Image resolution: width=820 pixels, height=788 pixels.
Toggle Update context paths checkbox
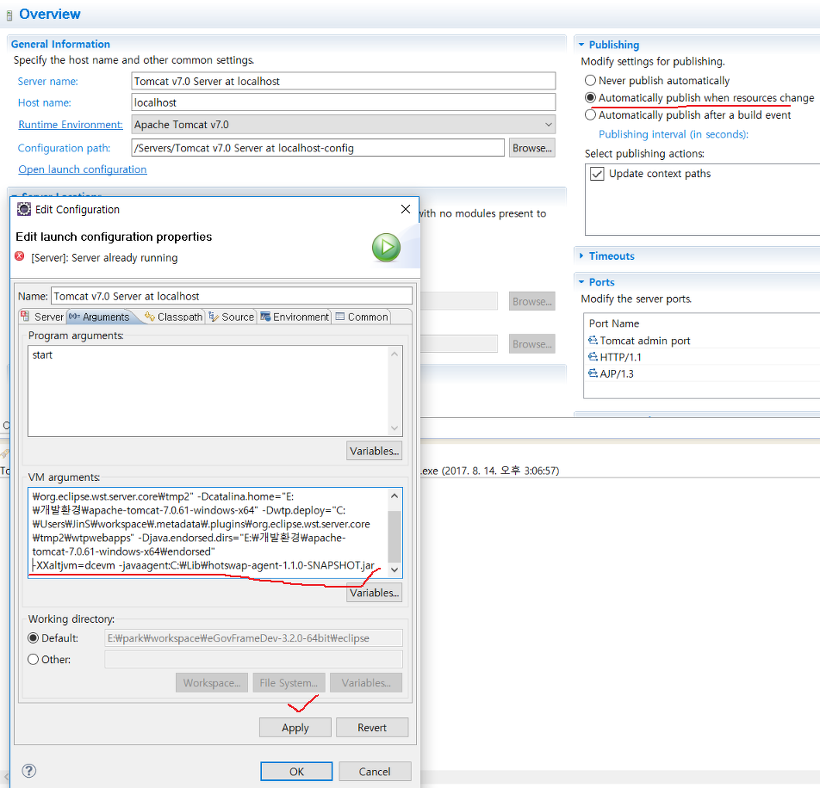coord(597,174)
